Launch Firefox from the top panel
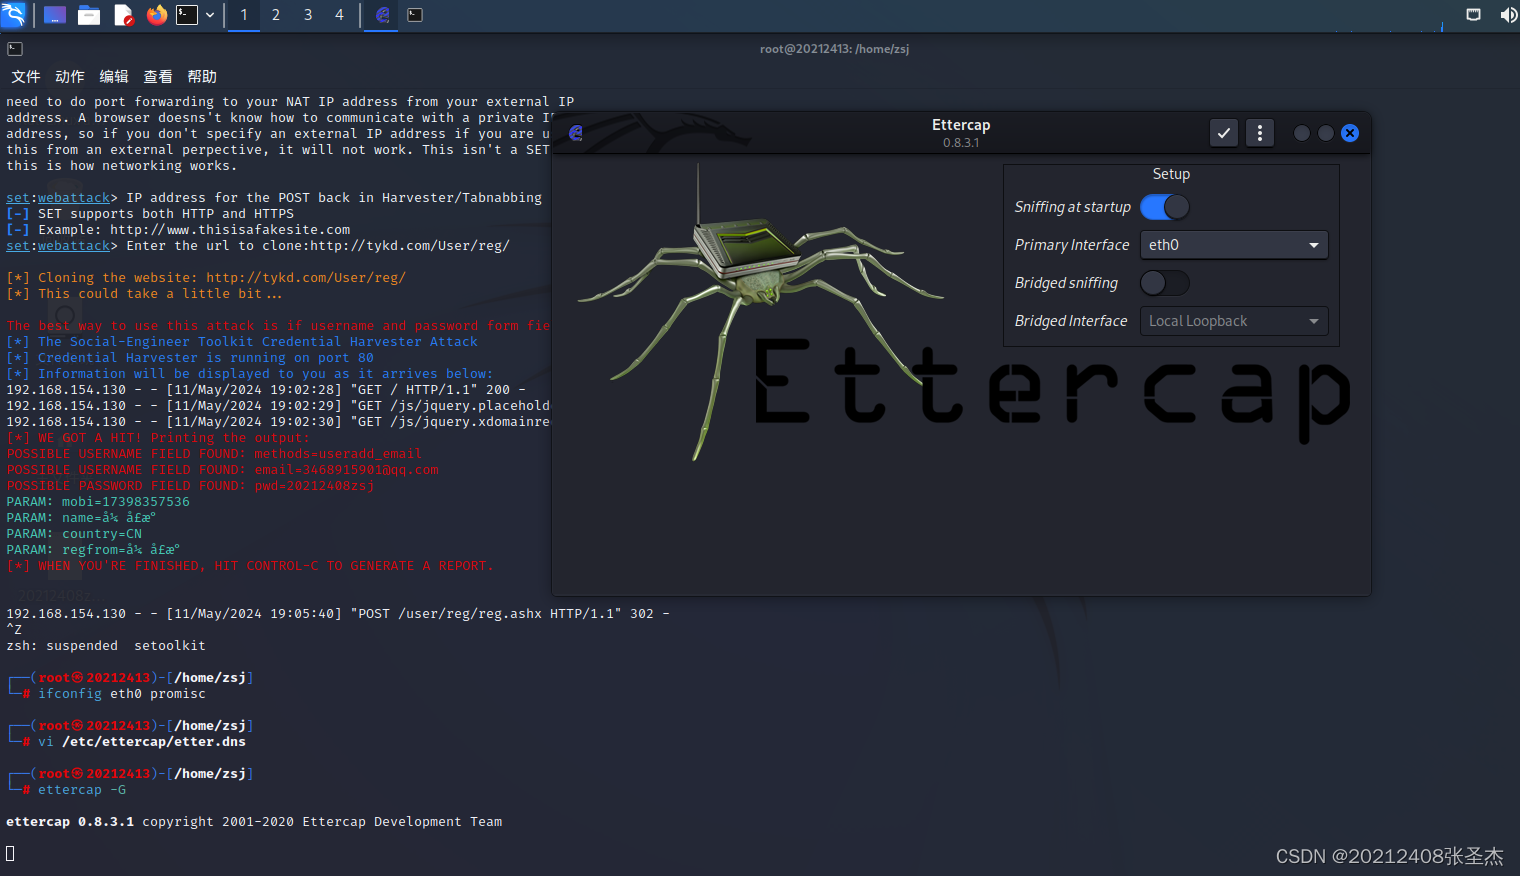This screenshot has height=876, width=1520. click(157, 15)
